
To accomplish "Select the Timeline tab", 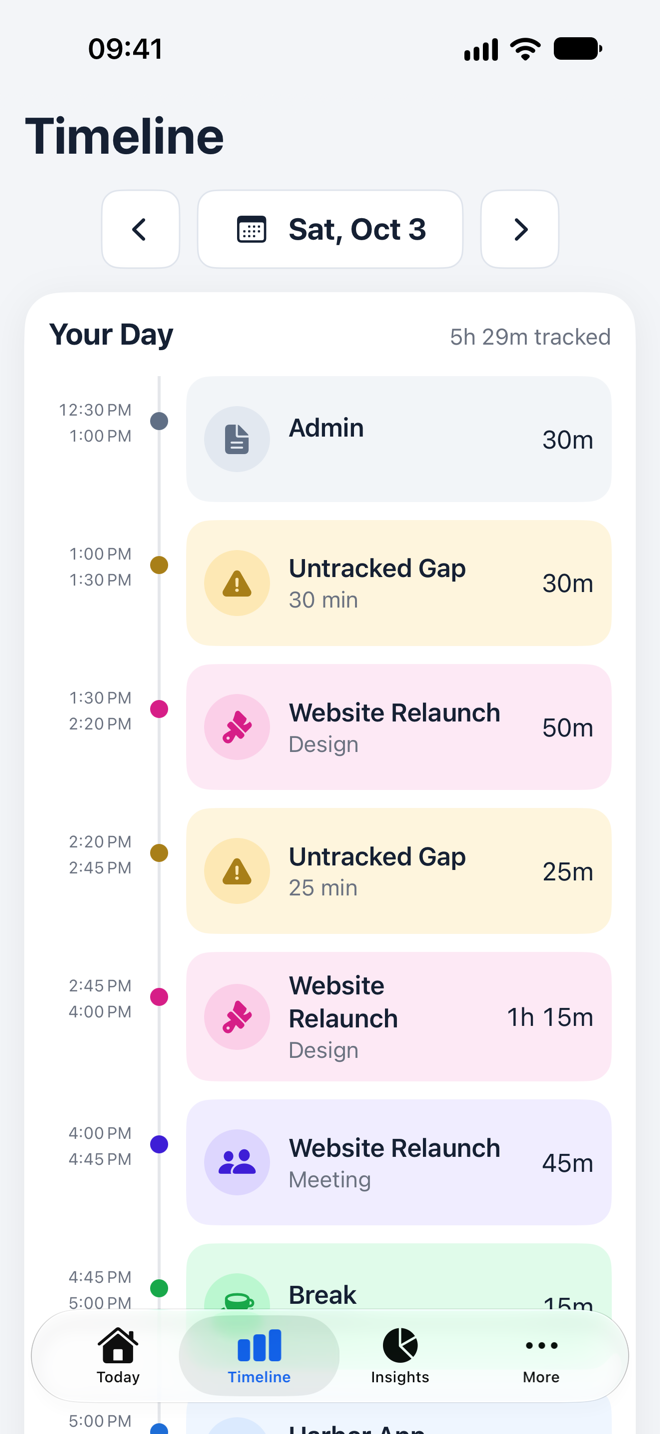I will coord(259,1356).
